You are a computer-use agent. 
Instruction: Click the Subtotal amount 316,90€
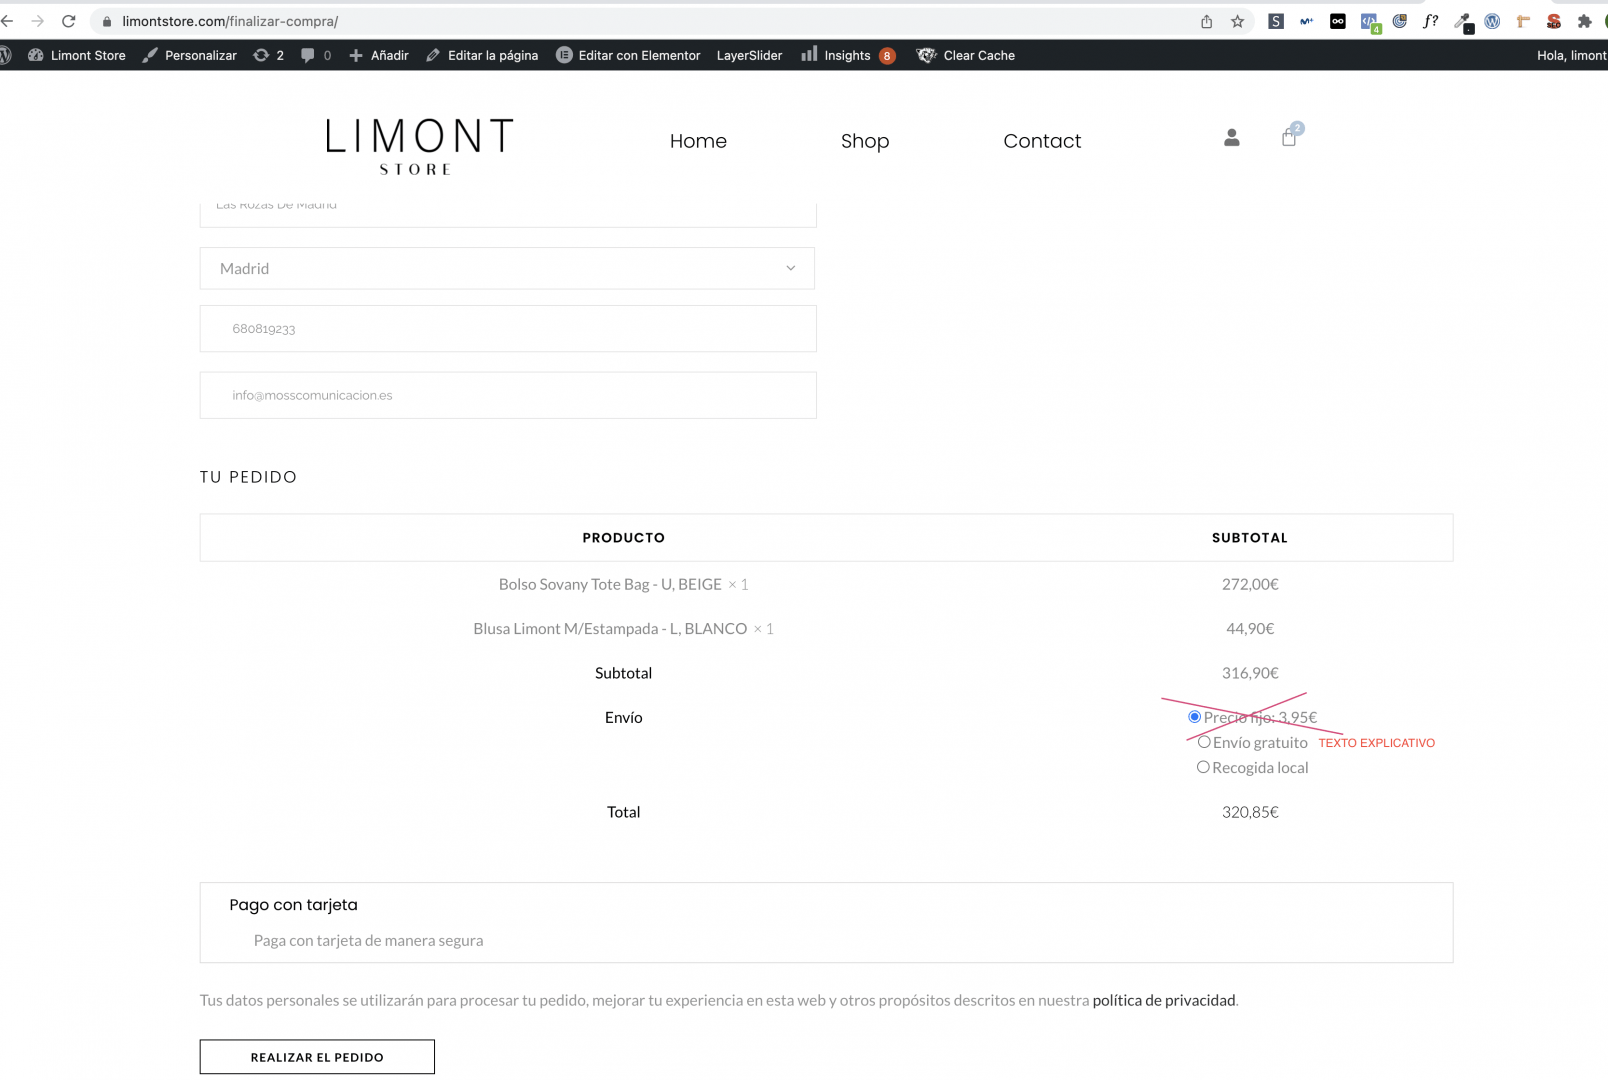(1250, 673)
